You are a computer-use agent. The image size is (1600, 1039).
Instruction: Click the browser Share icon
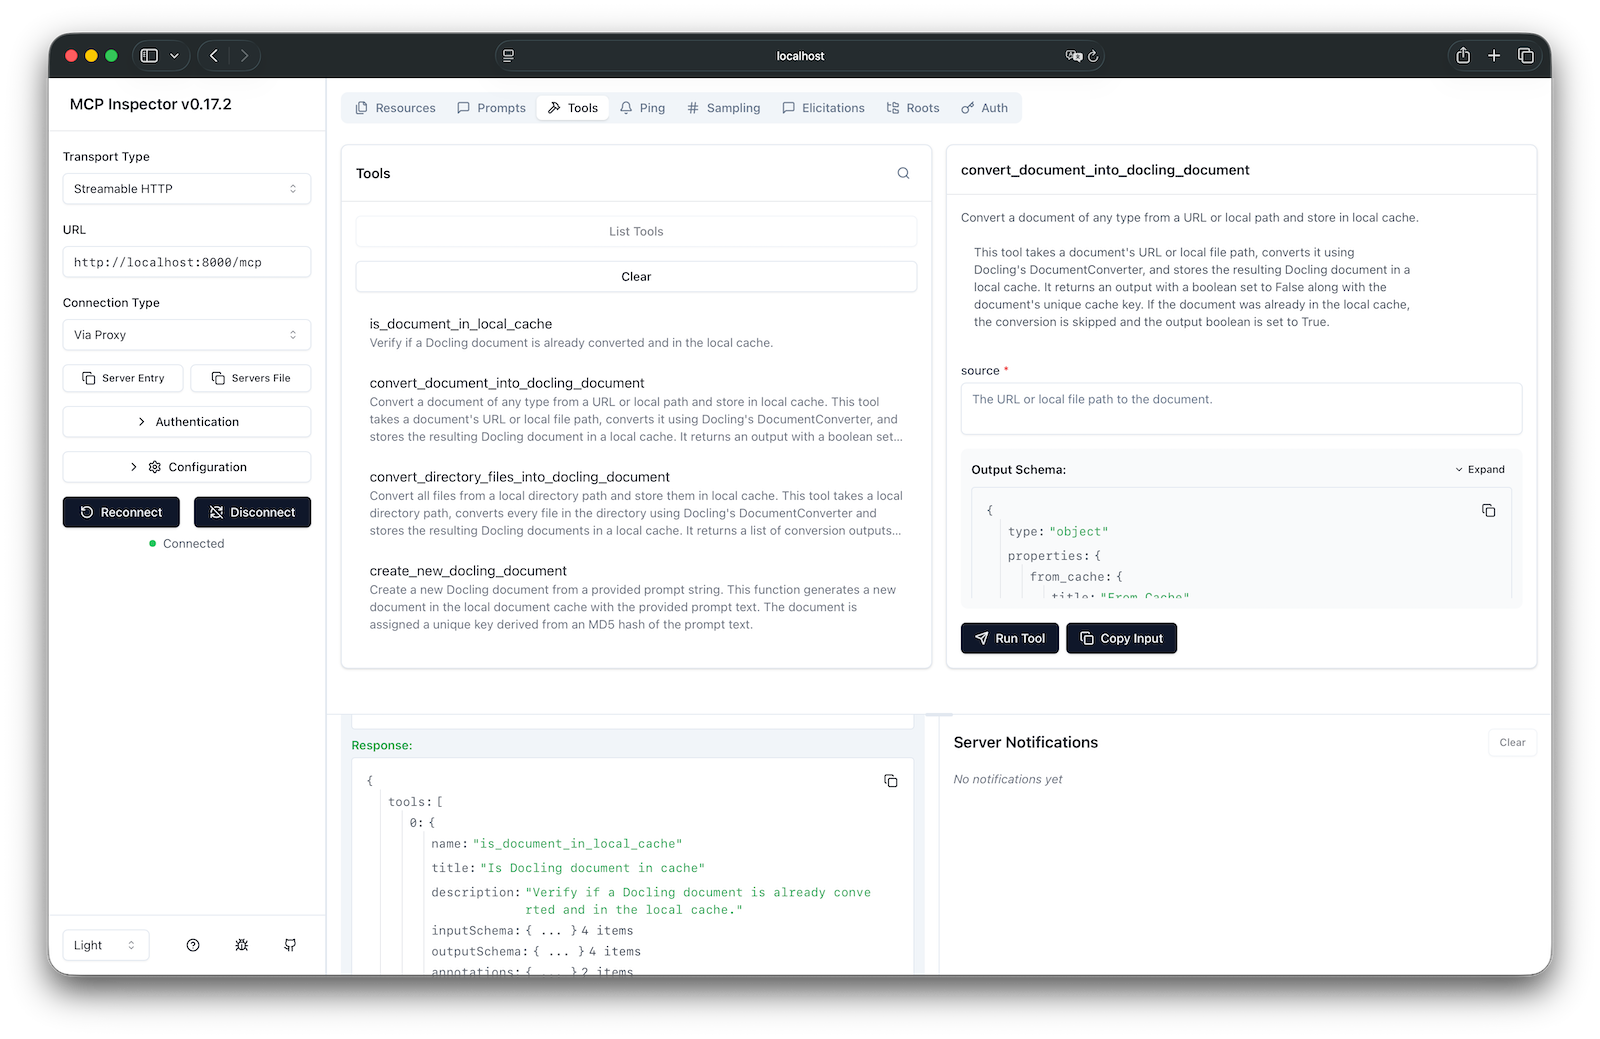[x=1463, y=56]
